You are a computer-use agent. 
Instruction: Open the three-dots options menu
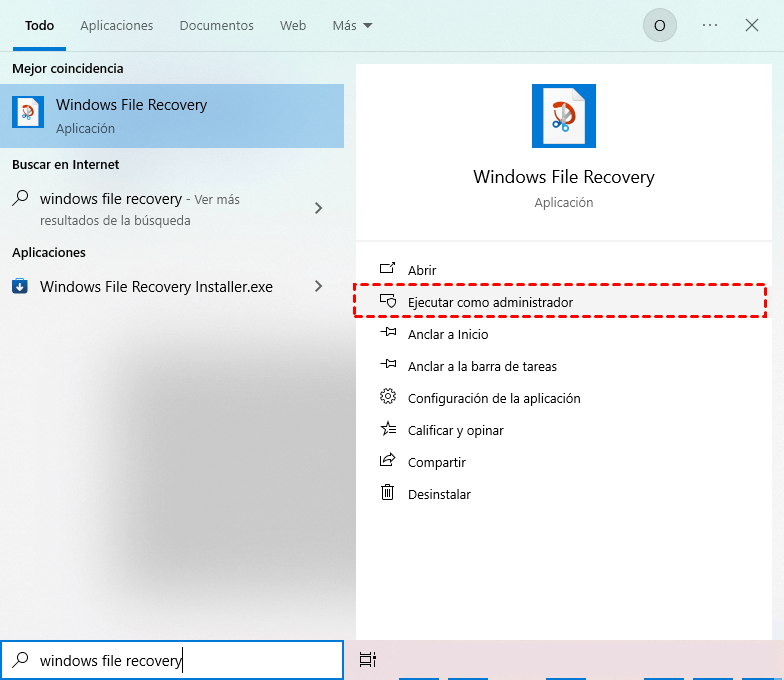pyautogui.click(x=710, y=25)
